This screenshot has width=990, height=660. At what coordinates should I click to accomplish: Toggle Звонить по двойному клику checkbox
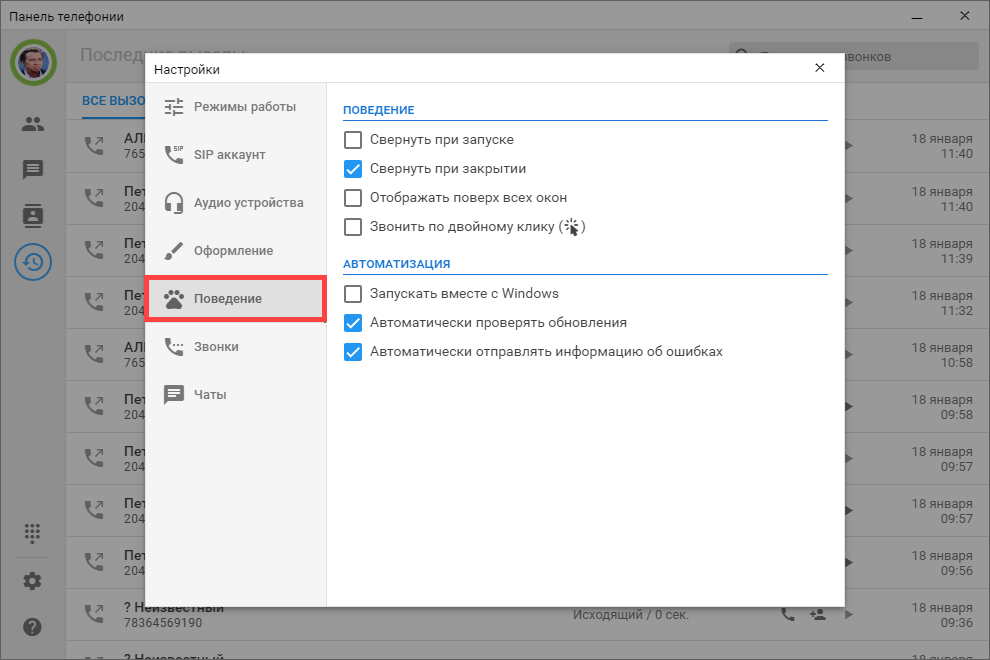point(353,227)
